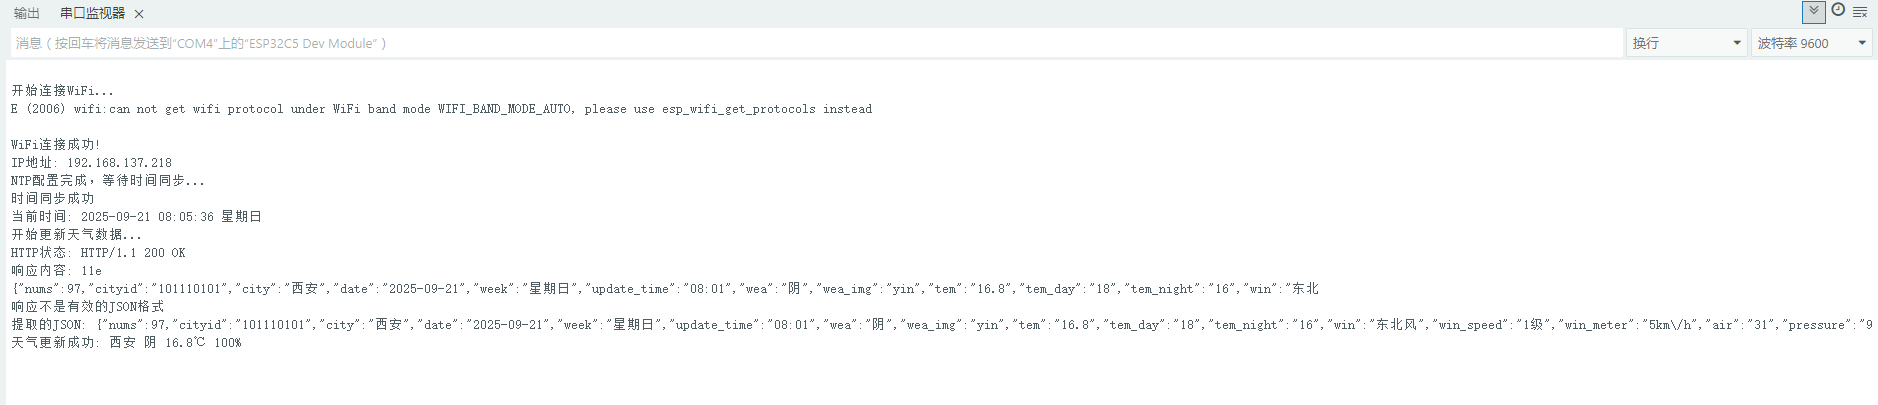This screenshot has height=405, width=1878.
Task: Open the 波特率 9600 baud rate dropdown
Action: pos(1811,43)
